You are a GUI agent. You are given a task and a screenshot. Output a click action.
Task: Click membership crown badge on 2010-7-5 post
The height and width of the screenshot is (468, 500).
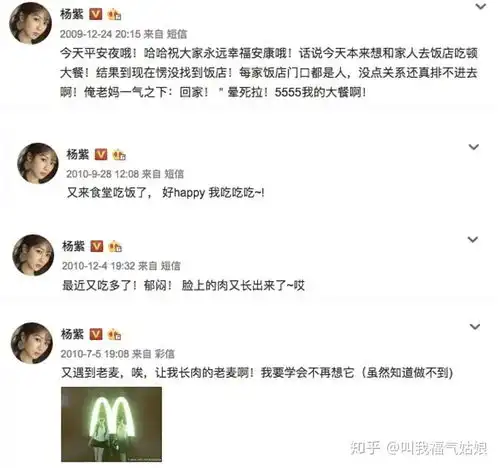click(x=114, y=334)
